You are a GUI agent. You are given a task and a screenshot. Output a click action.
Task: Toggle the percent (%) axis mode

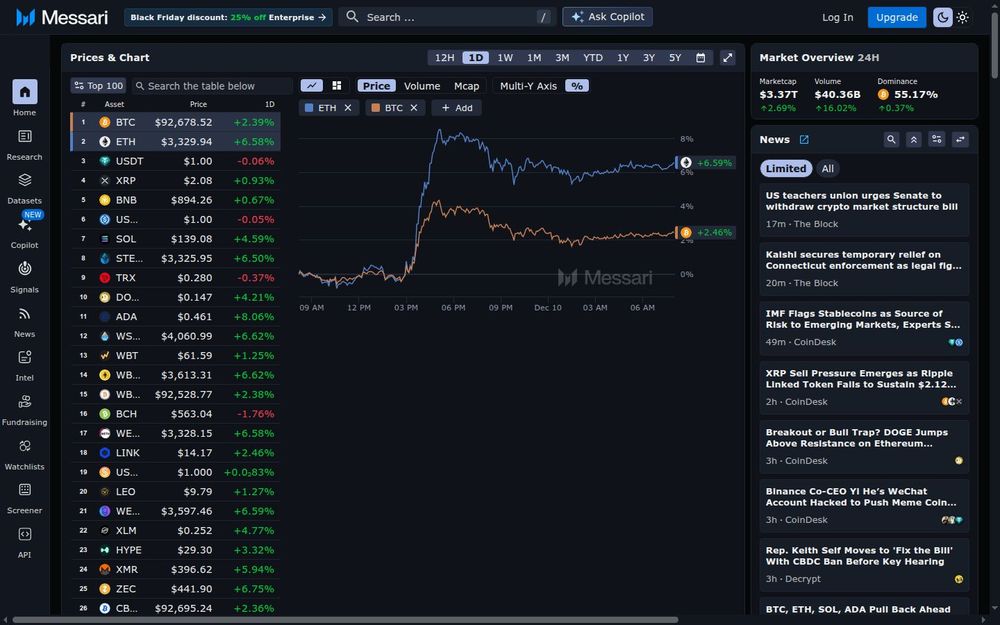577,85
